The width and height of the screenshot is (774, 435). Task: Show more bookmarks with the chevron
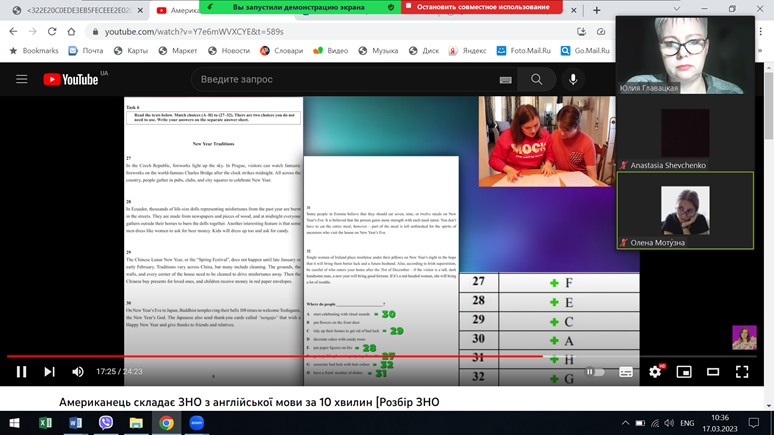pyautogui.click(x=760, y=50)
